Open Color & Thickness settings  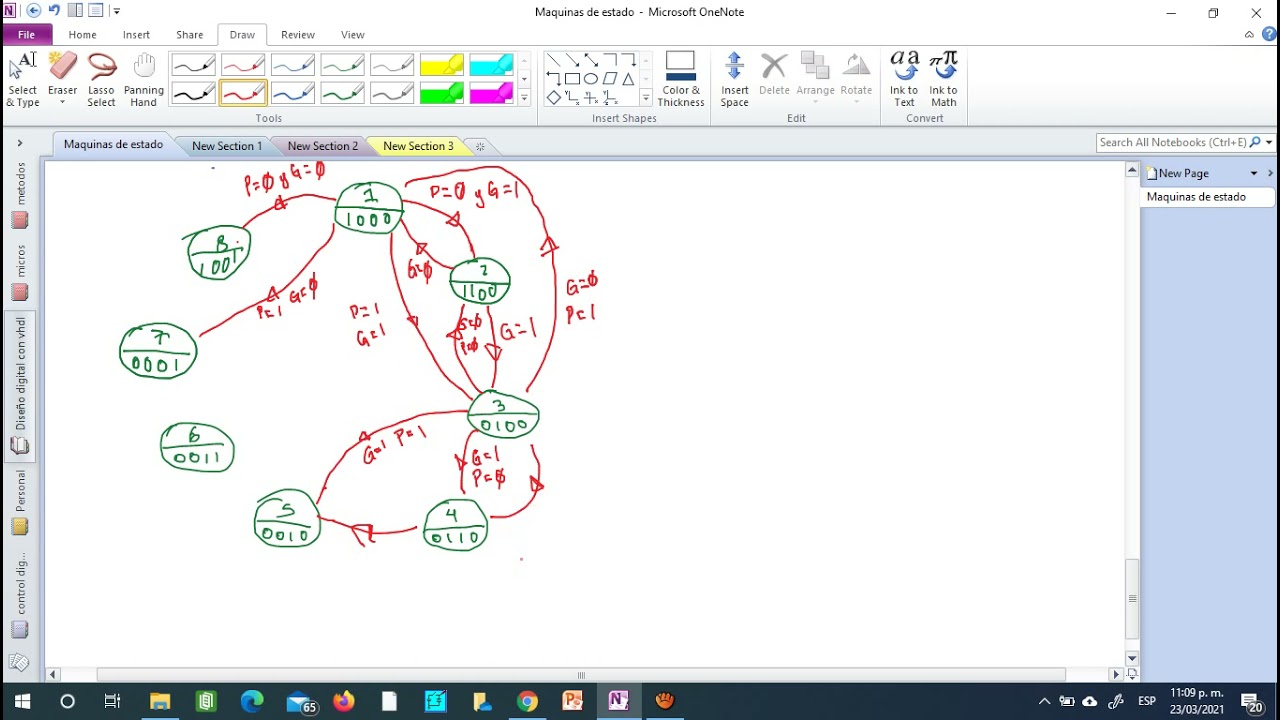pos(681,80)
